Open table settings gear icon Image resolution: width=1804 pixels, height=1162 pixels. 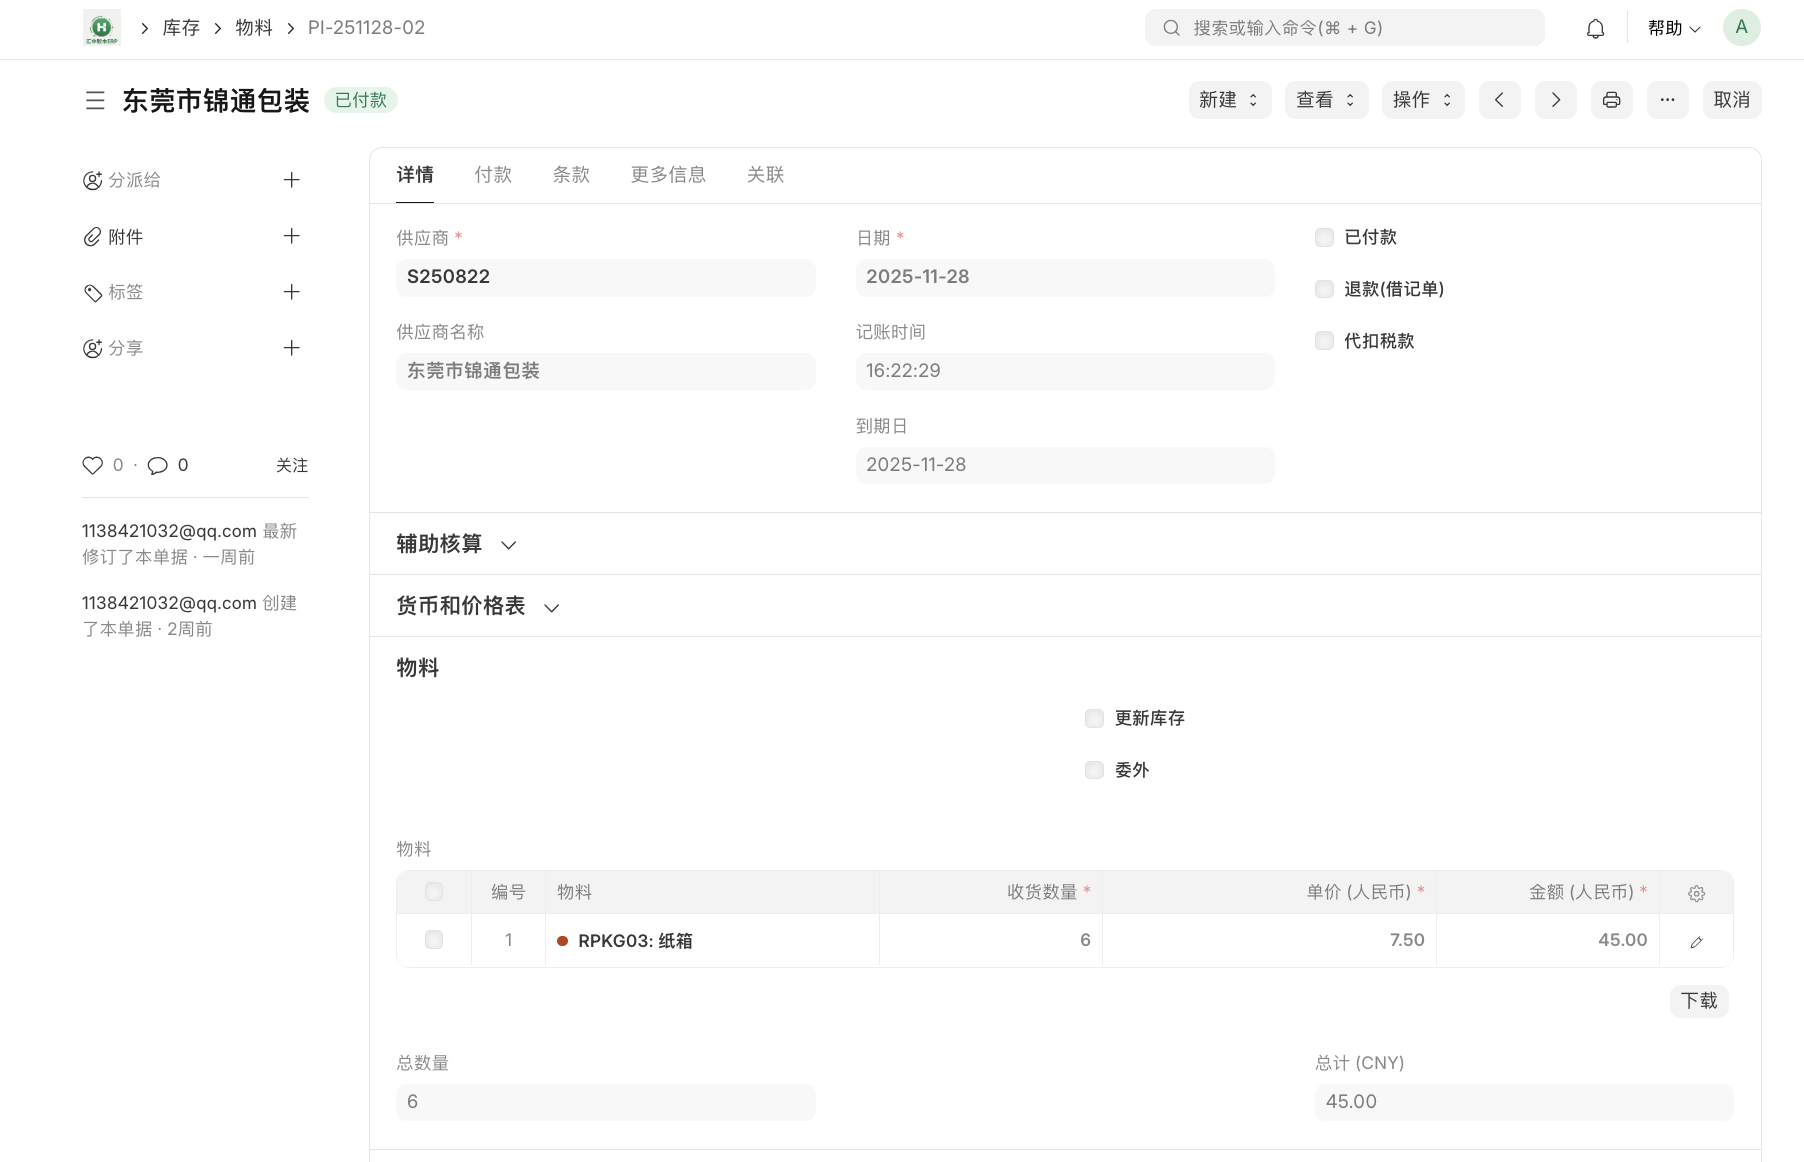[x=1696, y=894]
